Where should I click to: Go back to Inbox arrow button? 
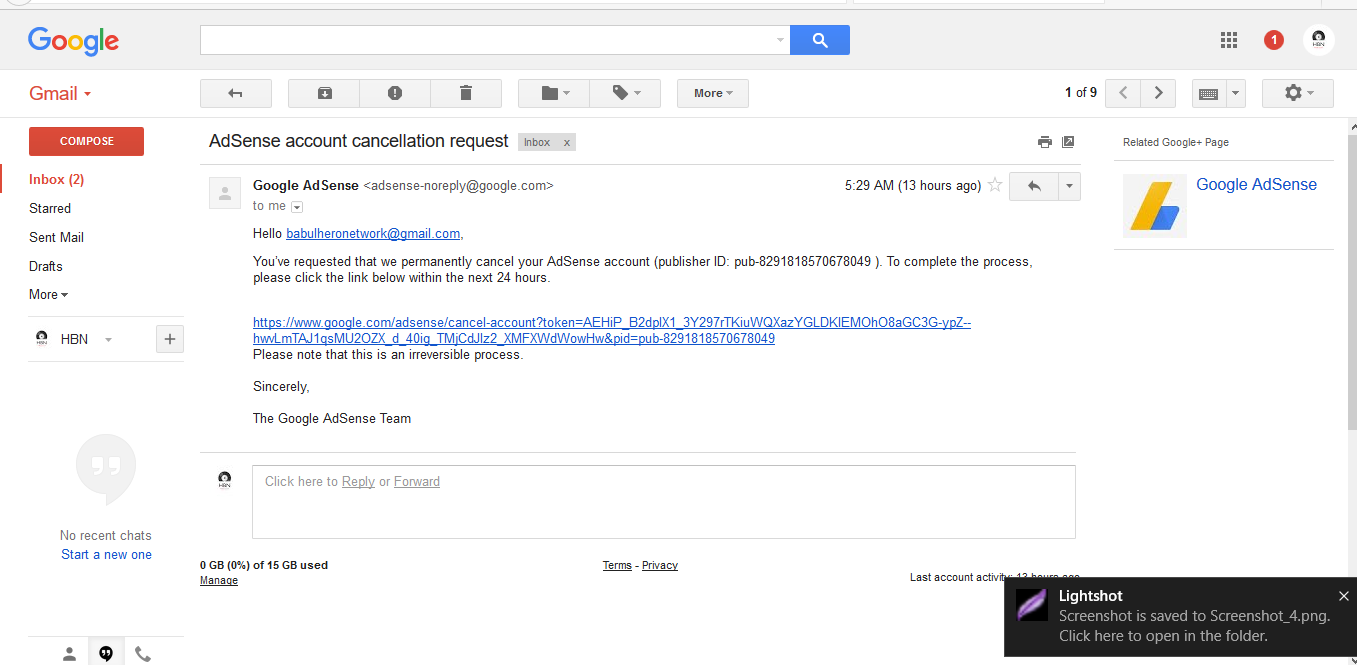(x=236, y=93)
